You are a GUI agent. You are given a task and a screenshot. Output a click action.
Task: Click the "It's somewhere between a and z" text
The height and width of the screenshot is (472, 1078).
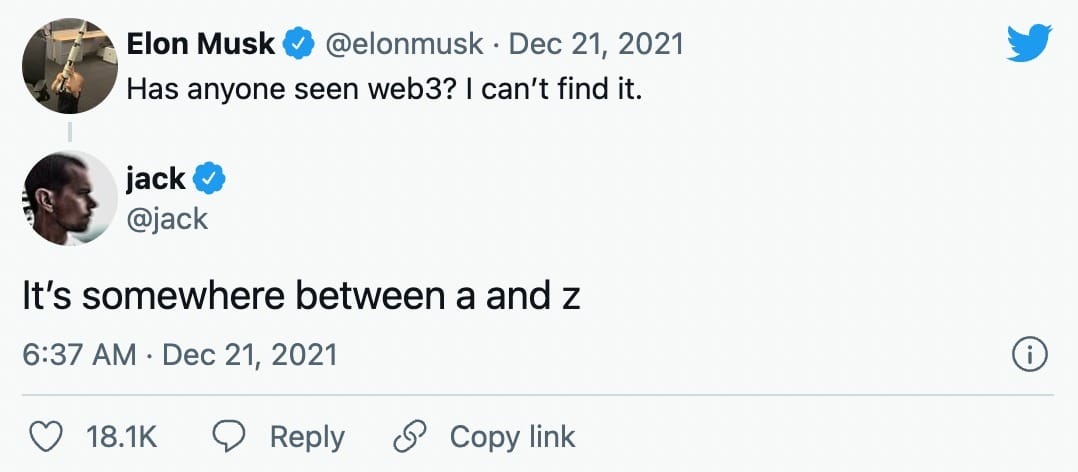301,298
